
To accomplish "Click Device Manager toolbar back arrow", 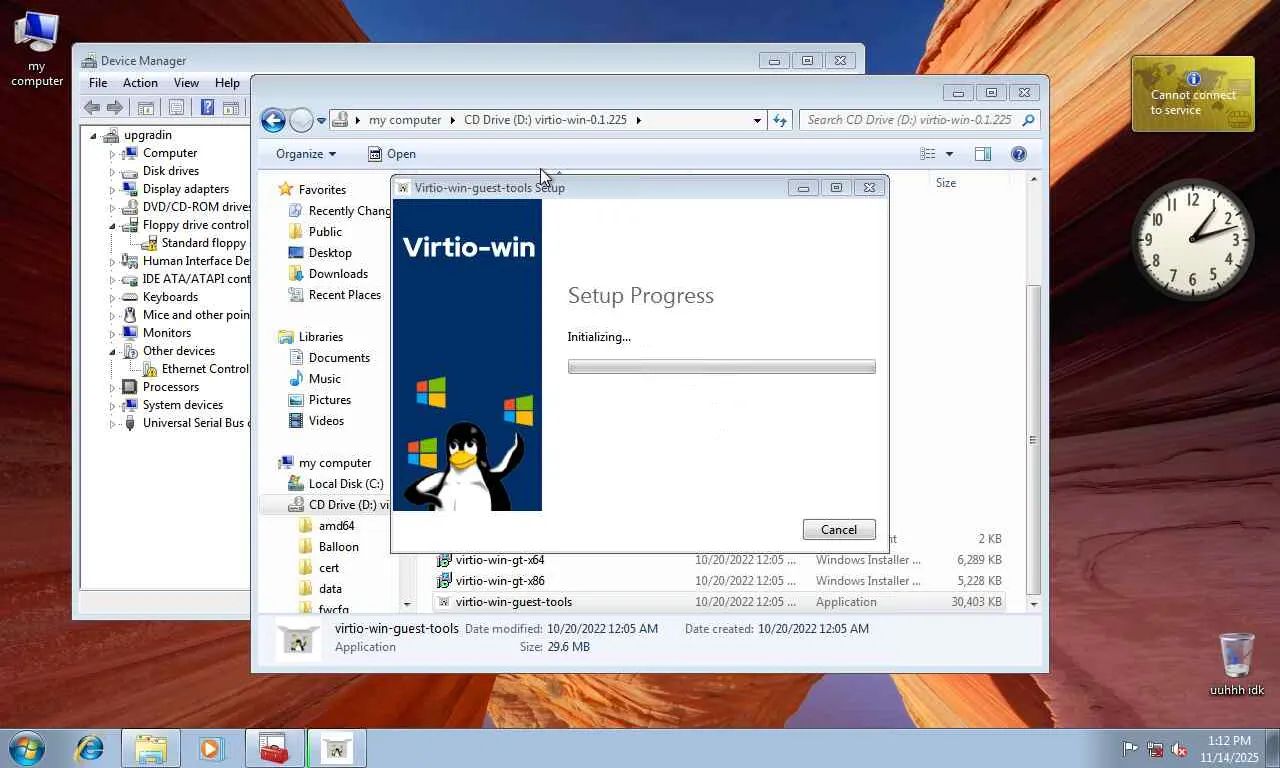I will click(92, 108).
